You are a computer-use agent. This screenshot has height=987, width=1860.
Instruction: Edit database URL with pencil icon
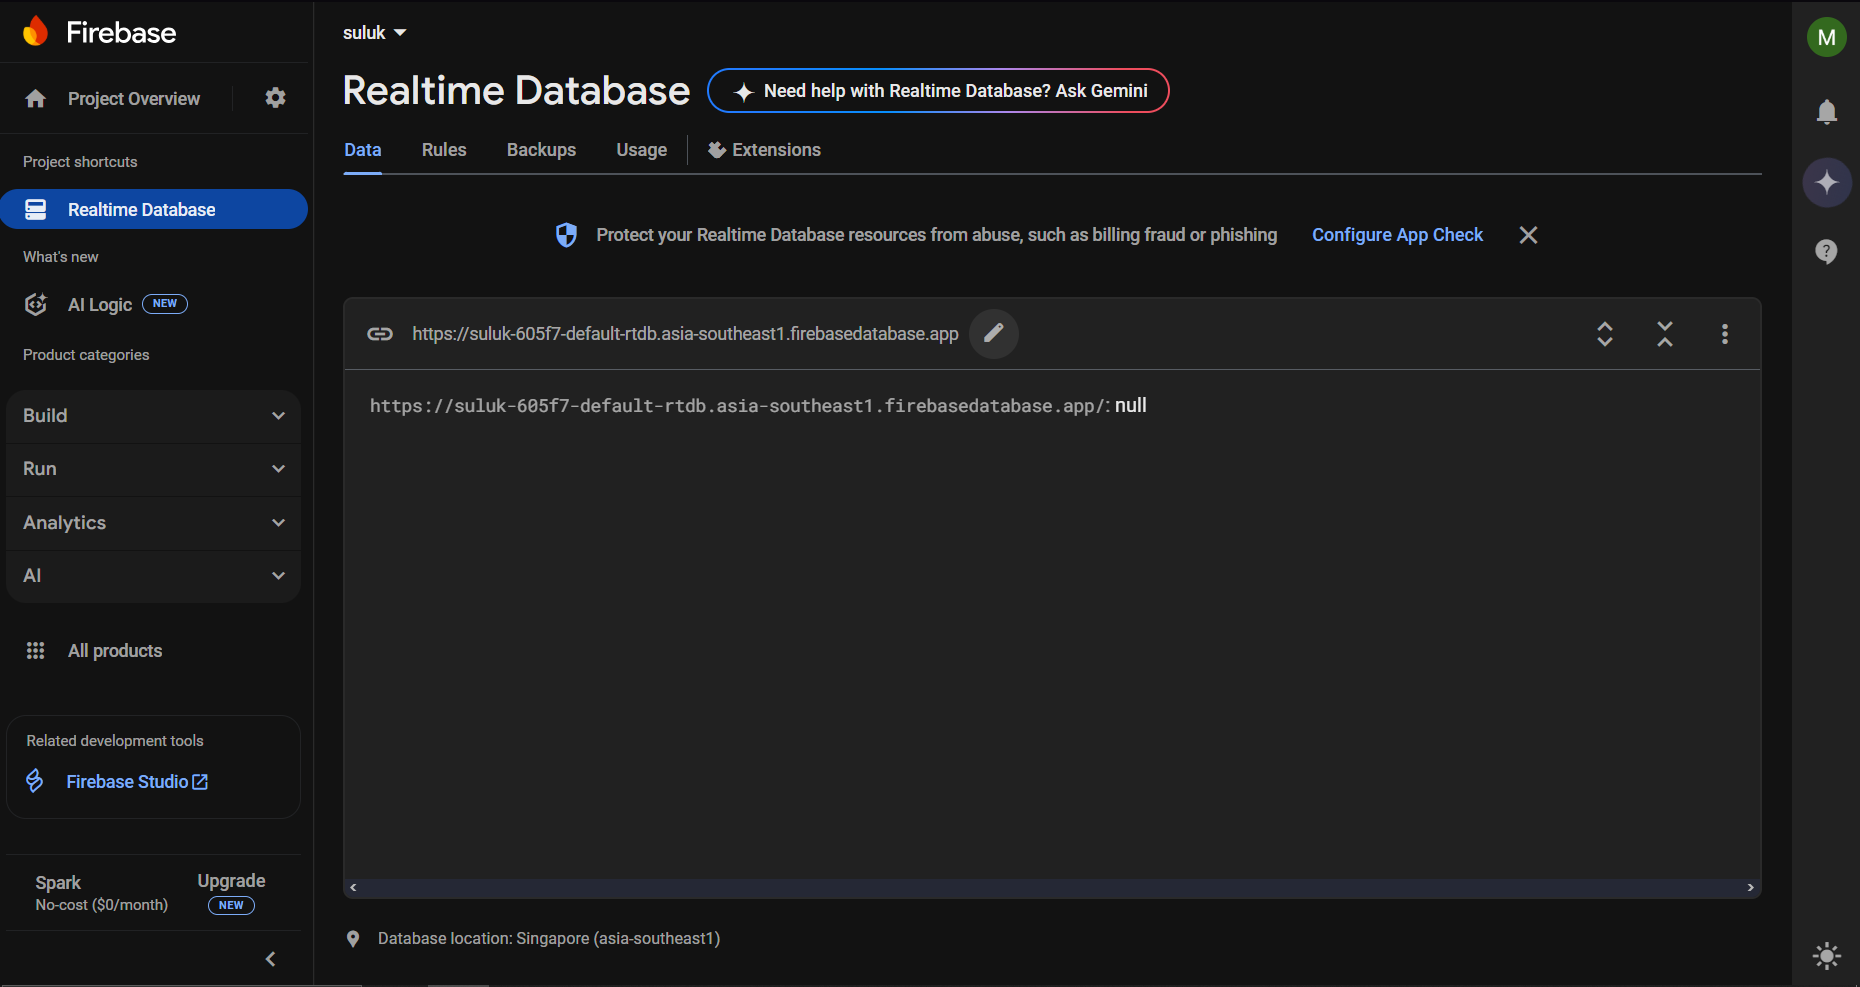tap(994, 334)
